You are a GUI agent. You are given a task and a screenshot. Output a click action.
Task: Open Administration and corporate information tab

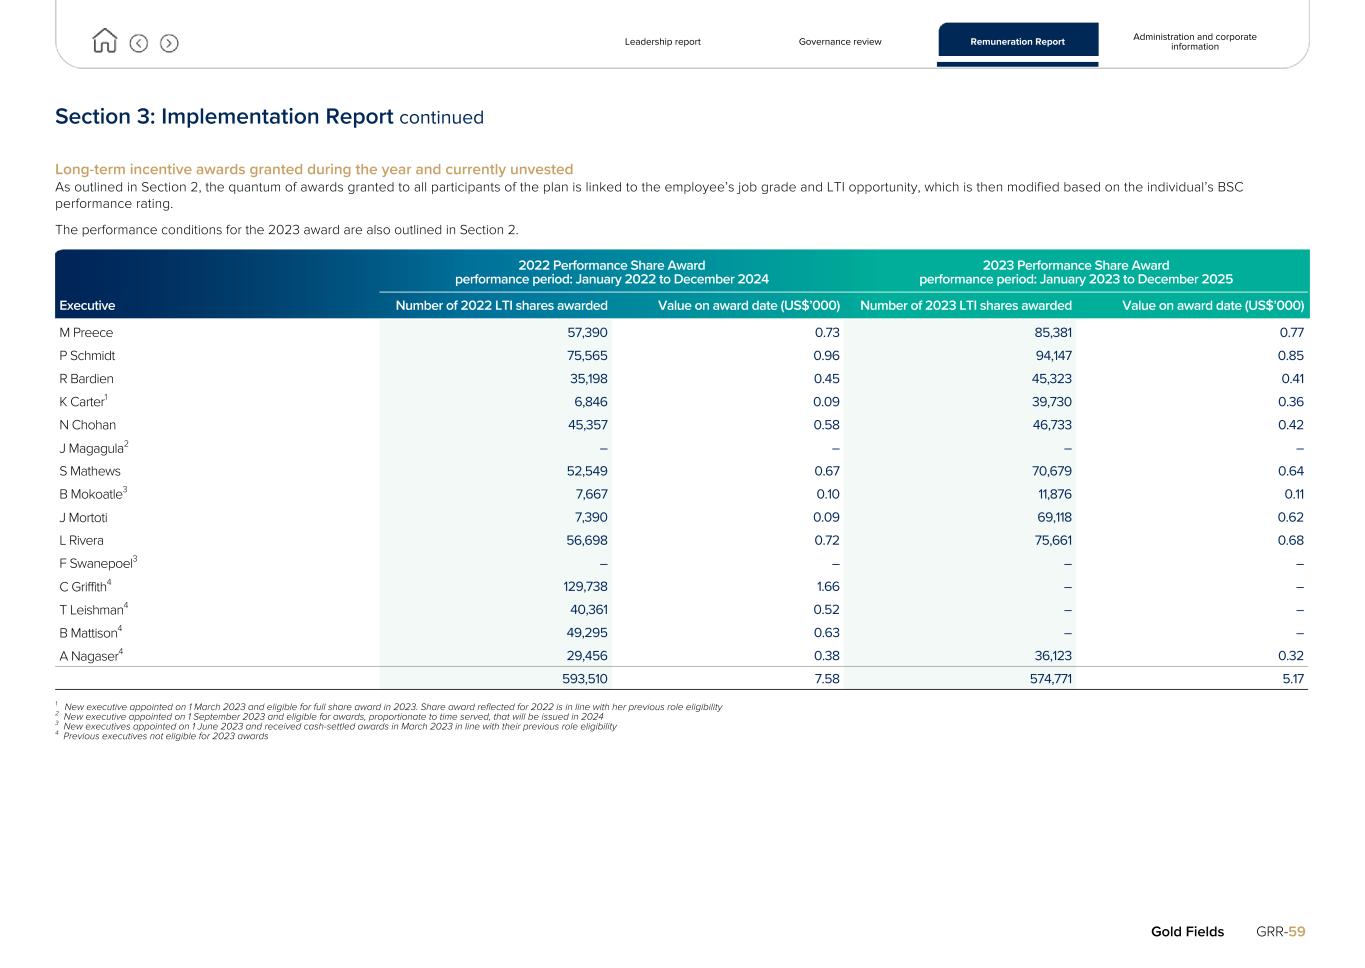click(1194, 42)
